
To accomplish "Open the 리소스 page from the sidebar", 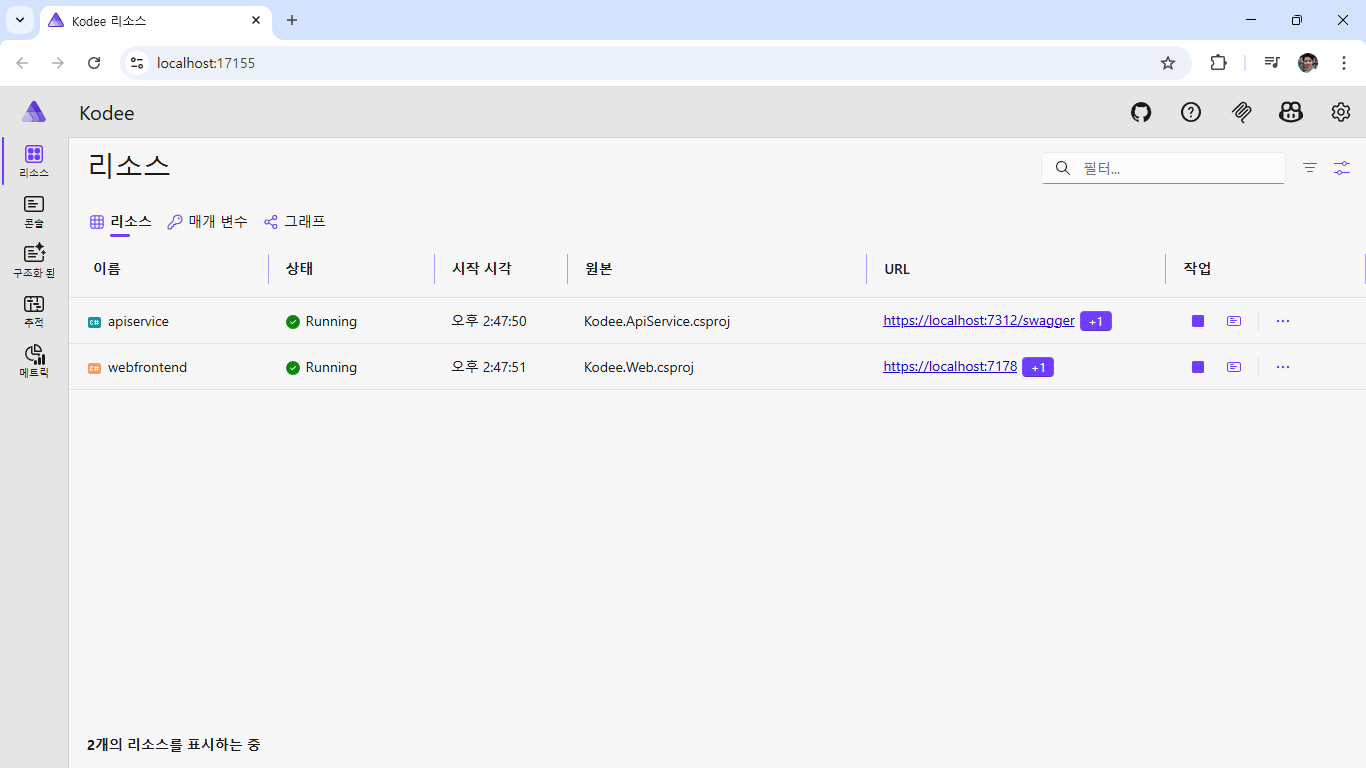I will click(x=34, y=160).
